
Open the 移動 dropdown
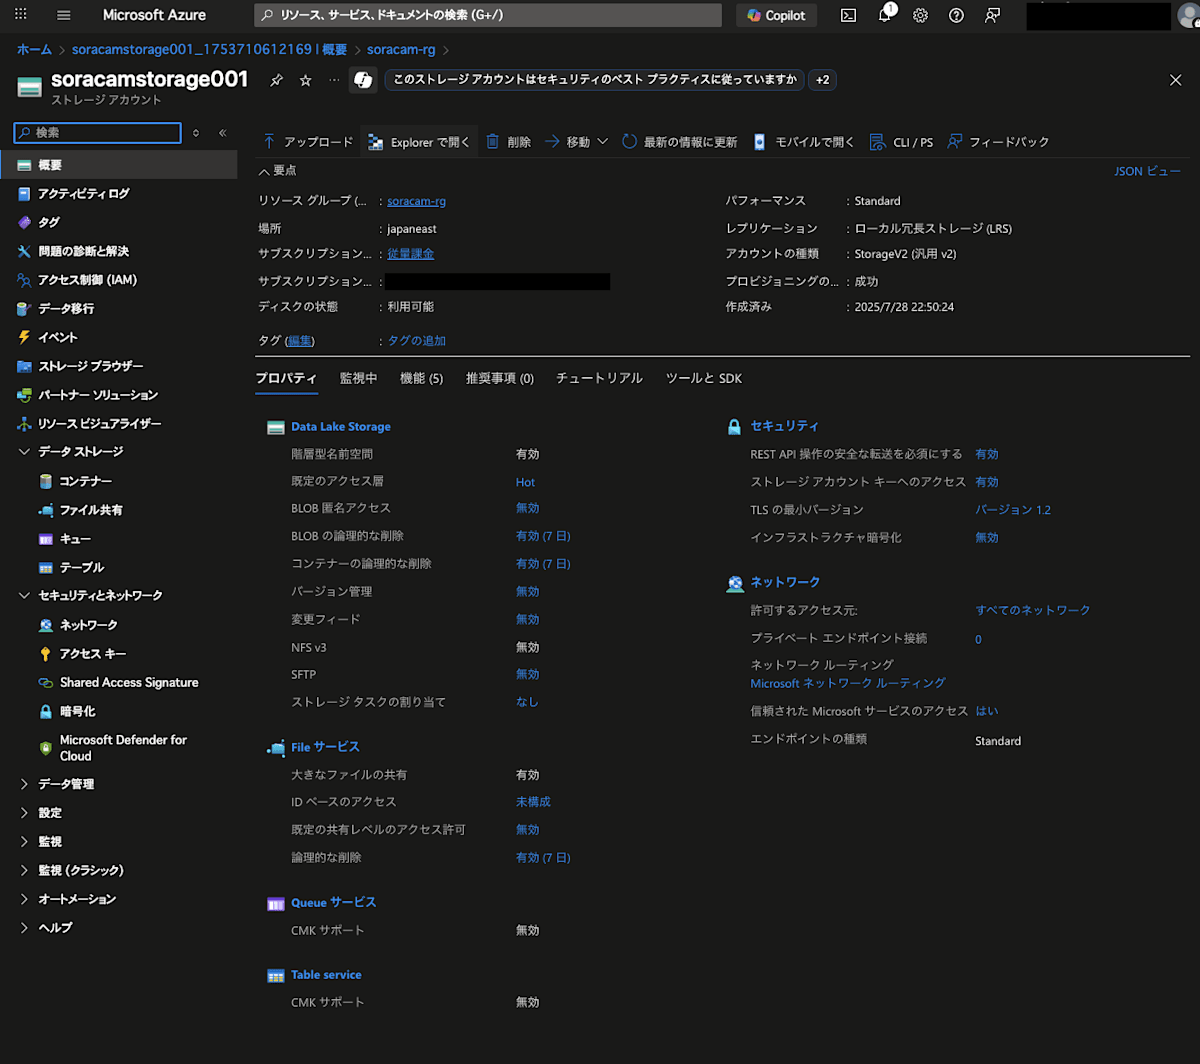coord(577,142)
